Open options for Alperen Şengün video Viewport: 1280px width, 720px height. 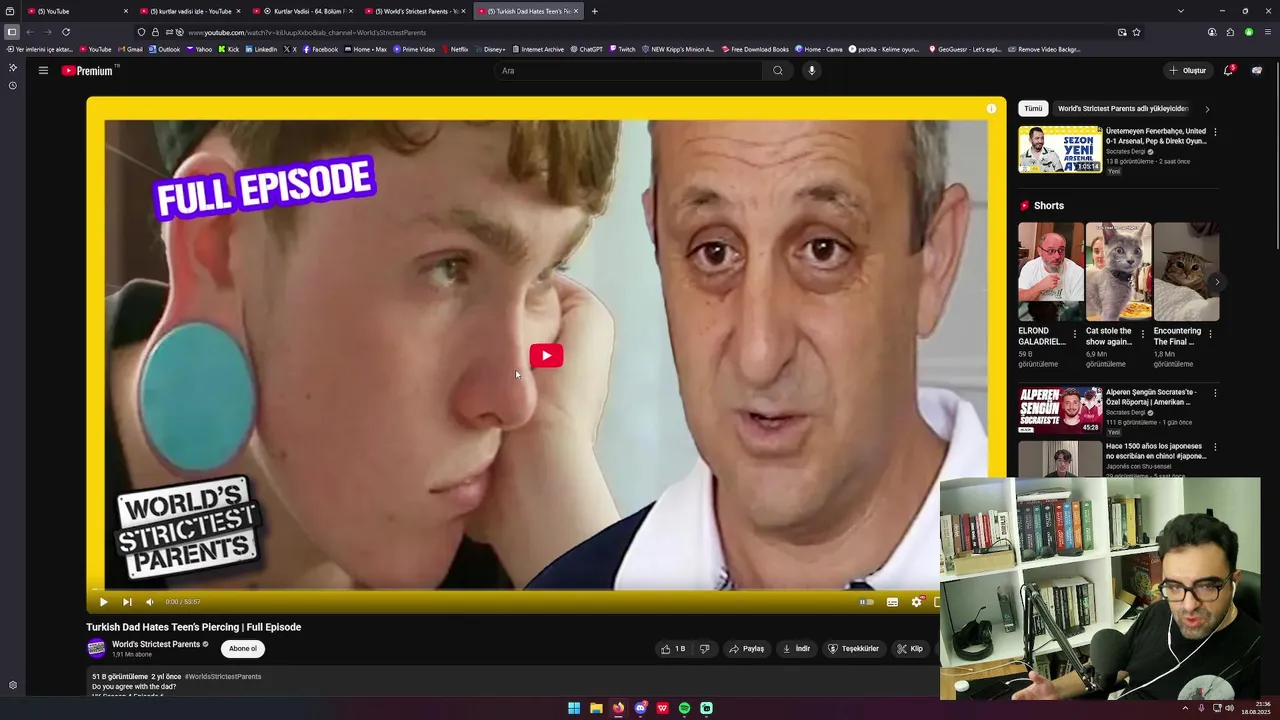pyautogui.click(x=1215, y=393)
